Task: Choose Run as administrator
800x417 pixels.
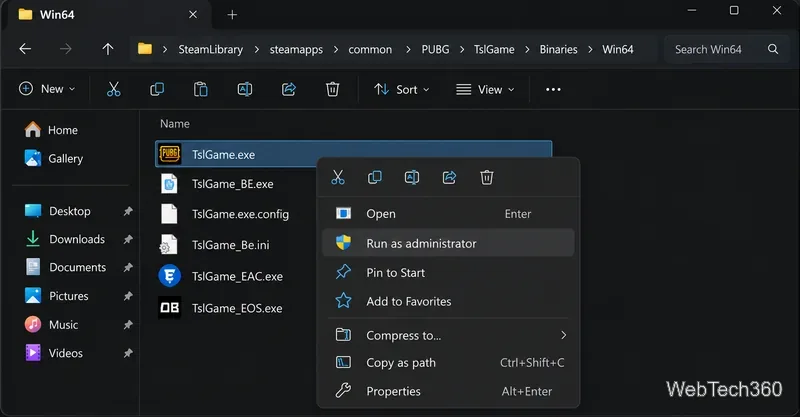Action: point(448,243)
